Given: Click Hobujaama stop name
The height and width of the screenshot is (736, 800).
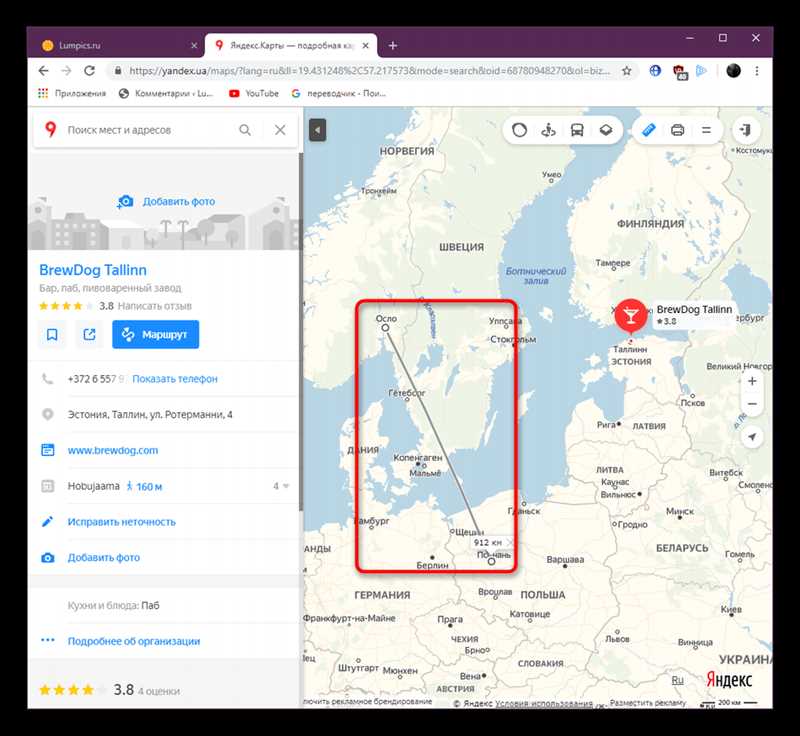Looking at the screenshot, I should (93, 486).
